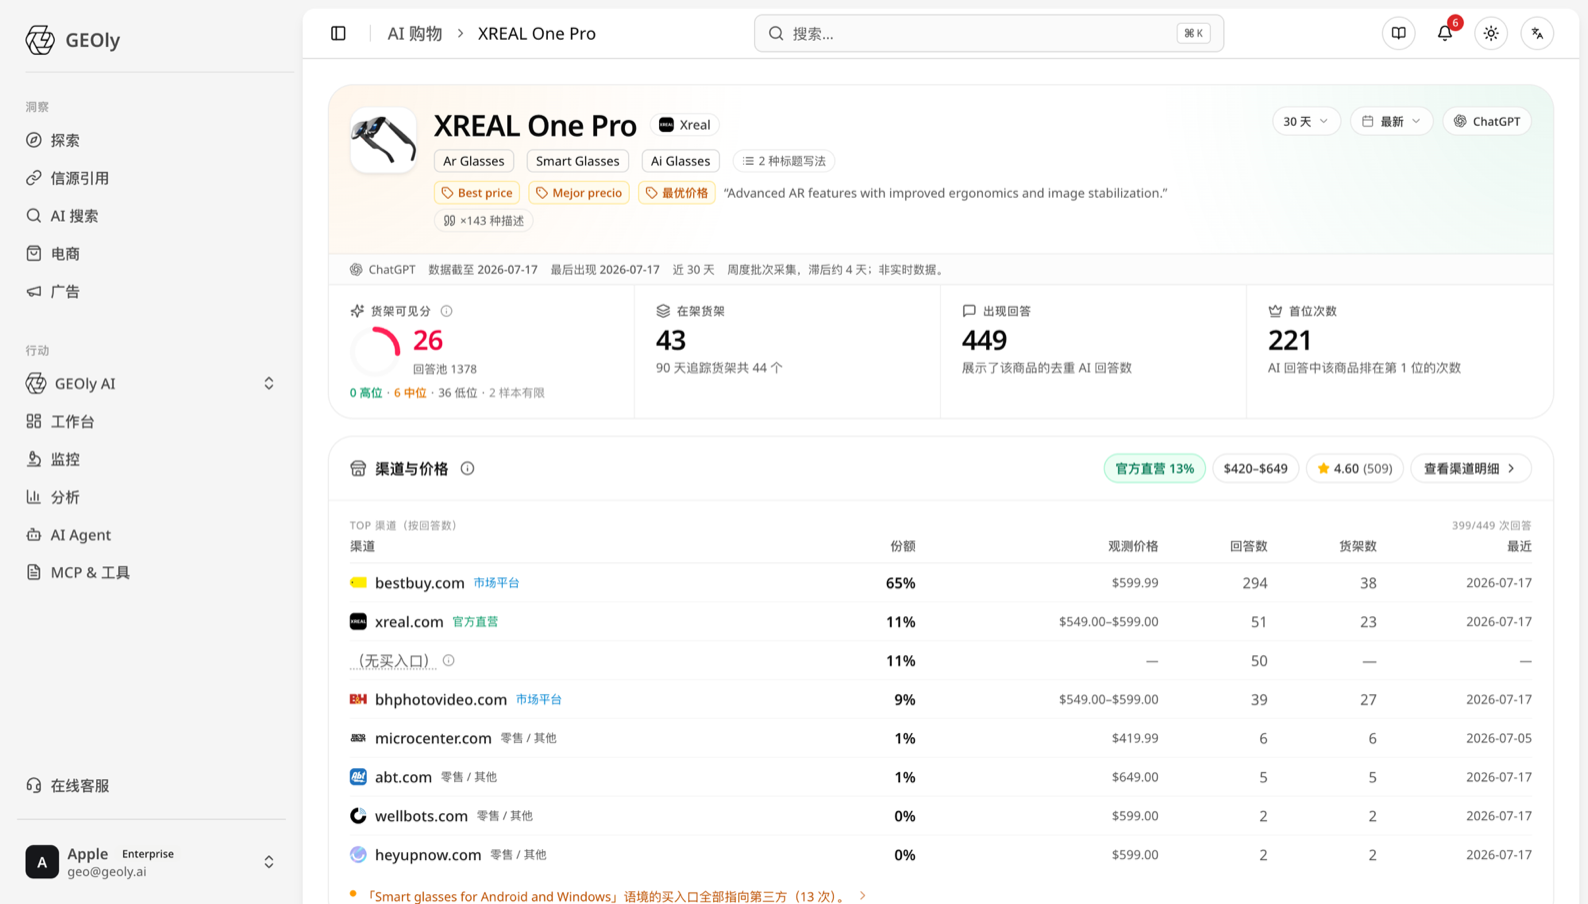The image size is (1588, 904).
Task: Click the $419.99 observed price cell
Action: (x=1135, y=738)
